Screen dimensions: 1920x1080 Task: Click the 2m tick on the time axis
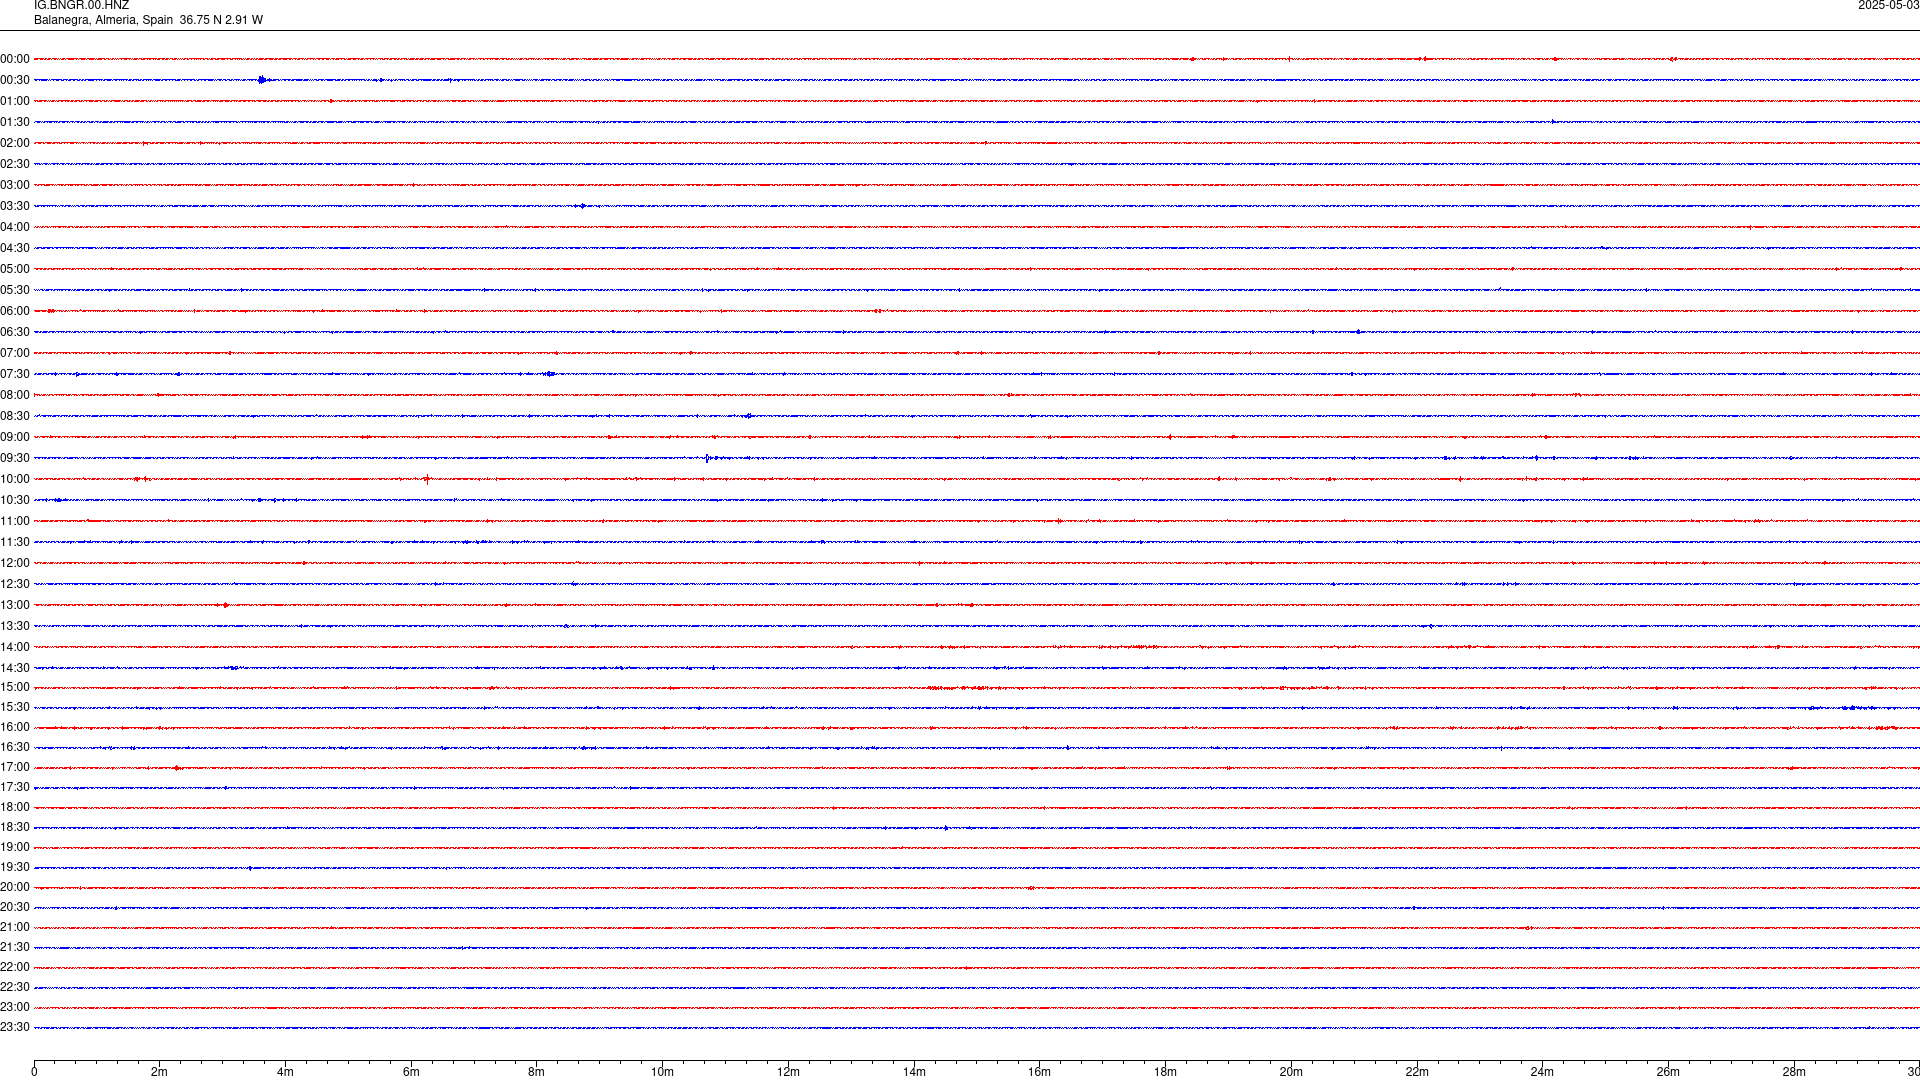[159, 1072]
